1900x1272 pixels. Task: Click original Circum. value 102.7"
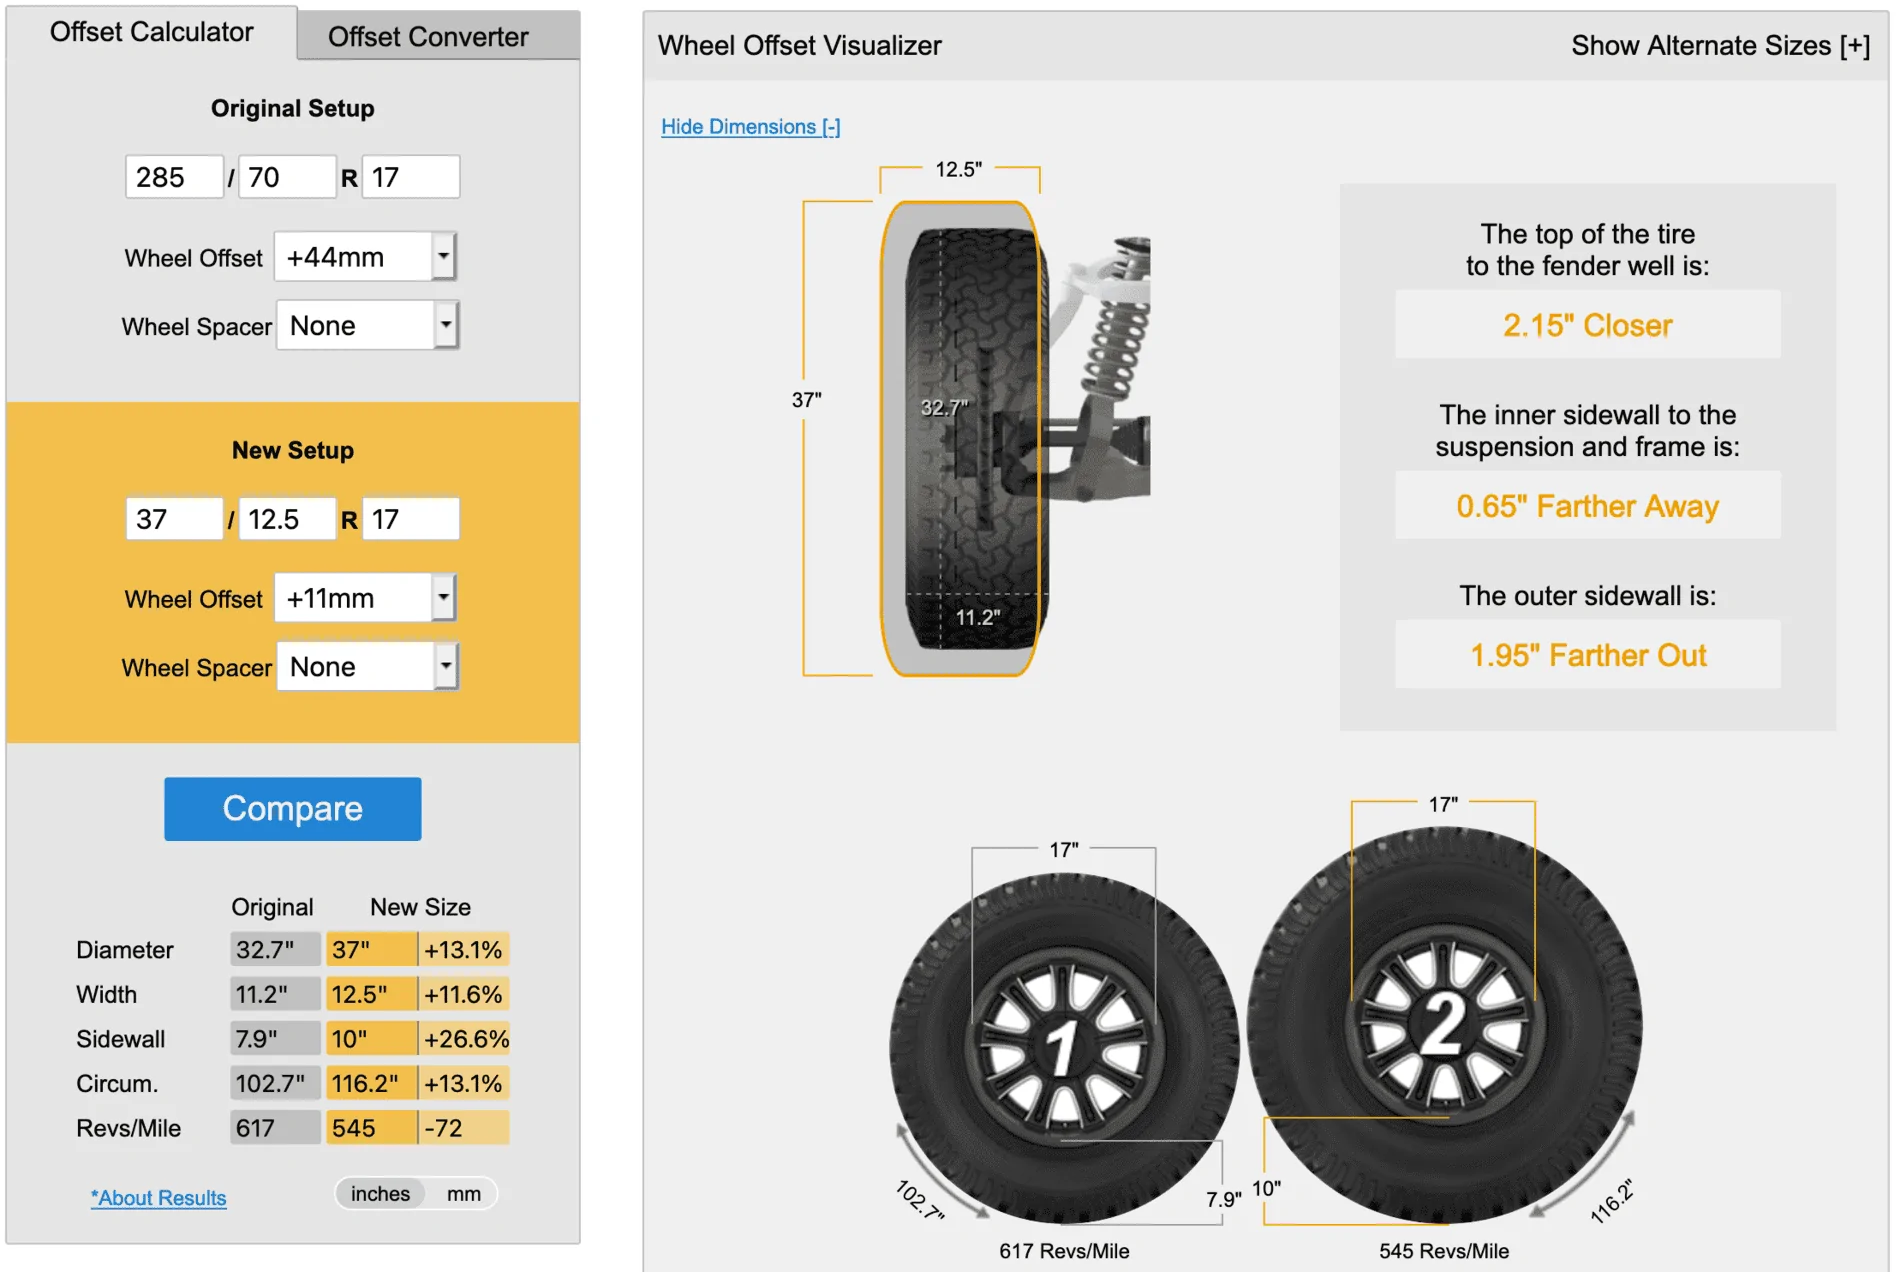(x=275, y=1083)
